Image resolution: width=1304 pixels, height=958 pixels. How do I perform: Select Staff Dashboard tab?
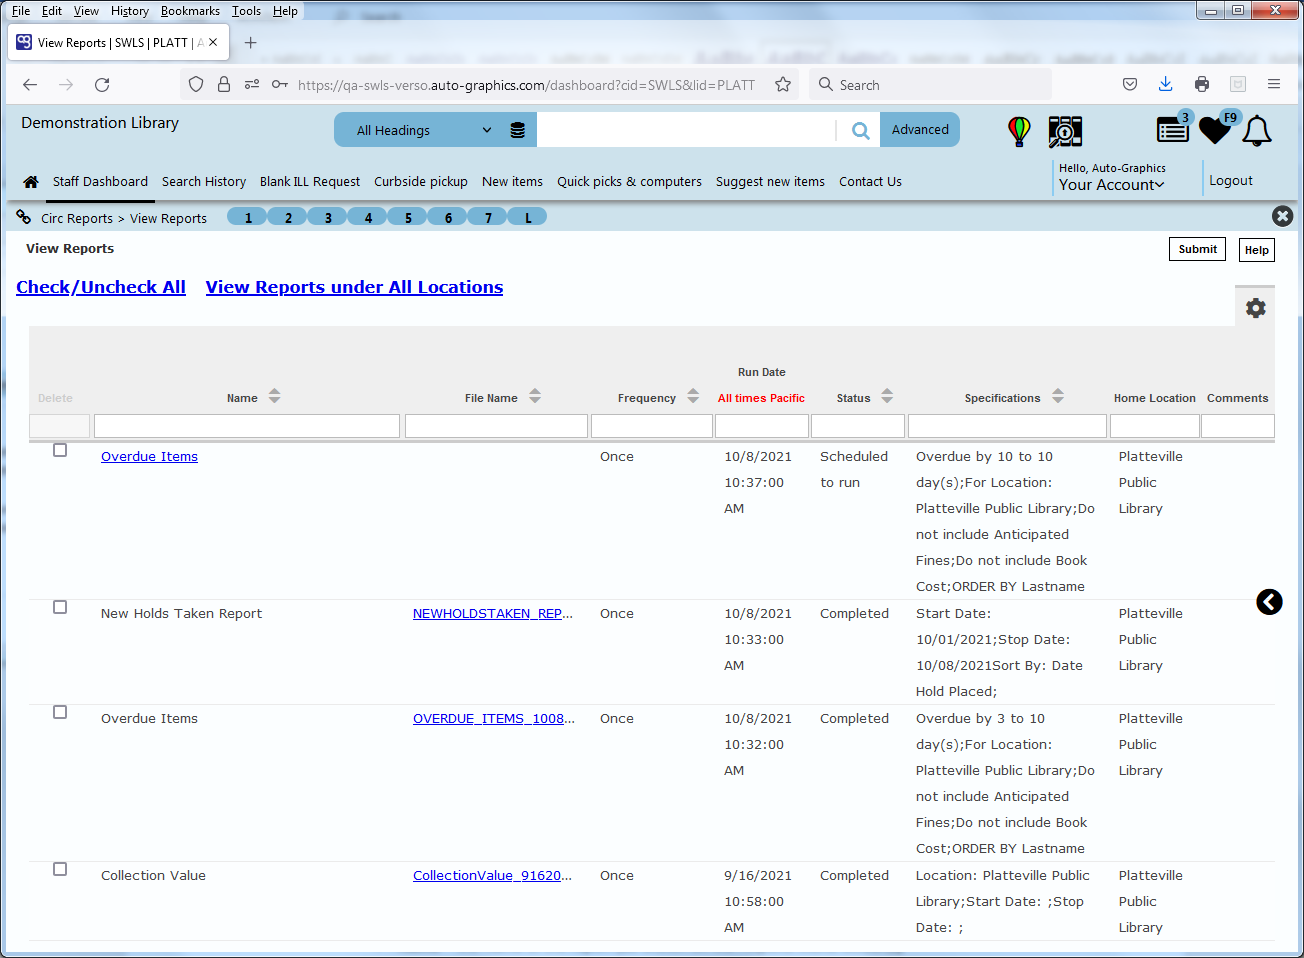(100, 182)
